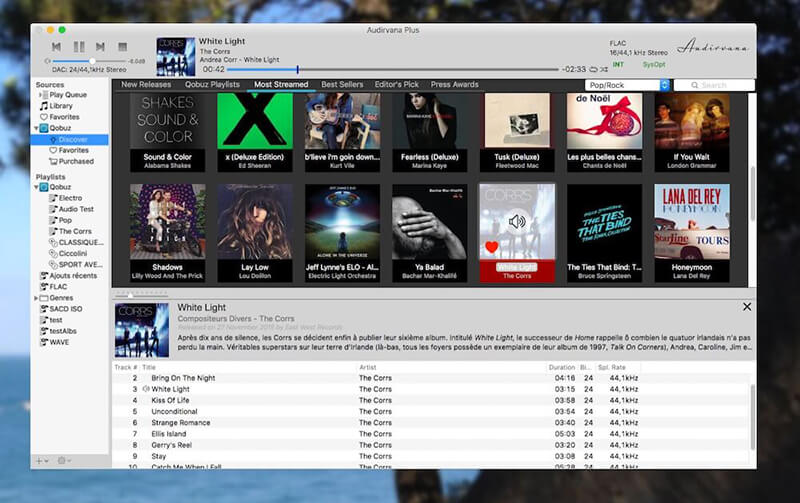Screen dimensions: 800x503
Task: Open x (Deluxe Edition) by Ed Sheeran
Action: [x=255, y=132]
